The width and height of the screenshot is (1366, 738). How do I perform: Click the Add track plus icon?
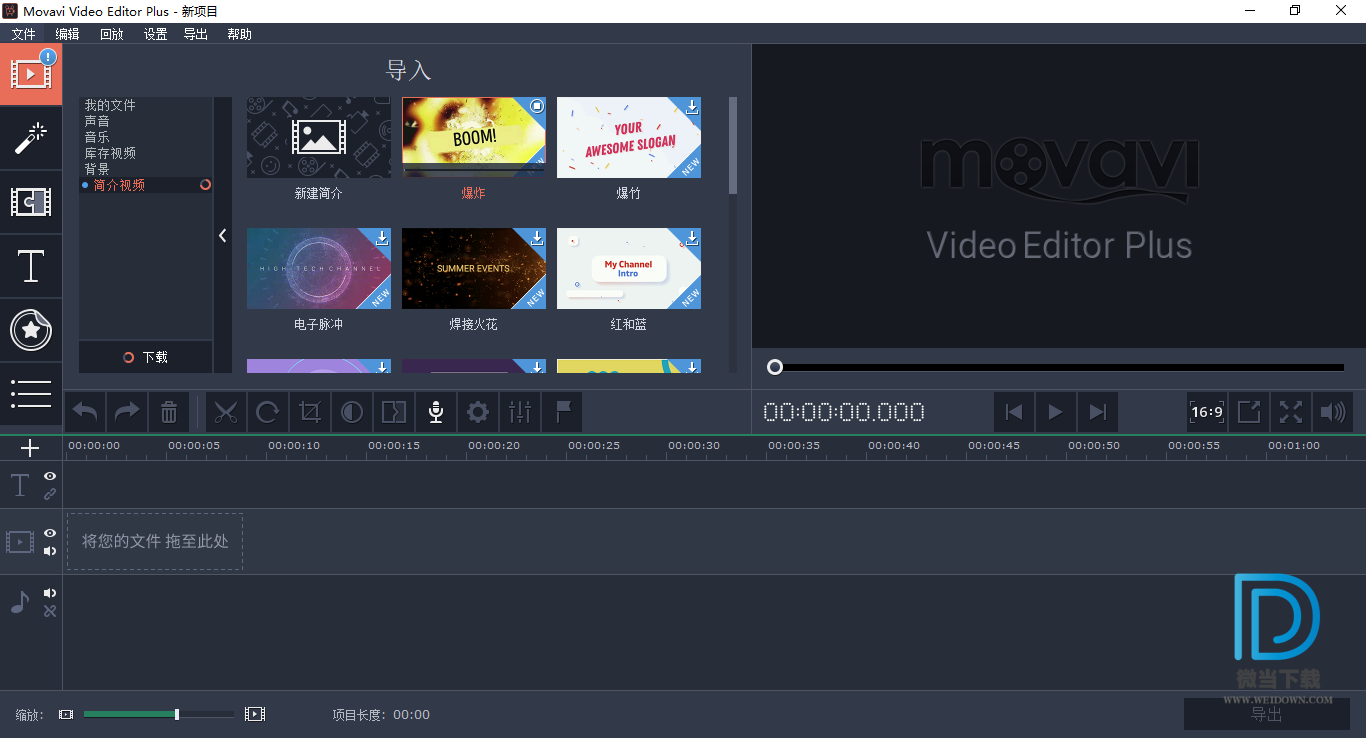click(x=30, y=448)
